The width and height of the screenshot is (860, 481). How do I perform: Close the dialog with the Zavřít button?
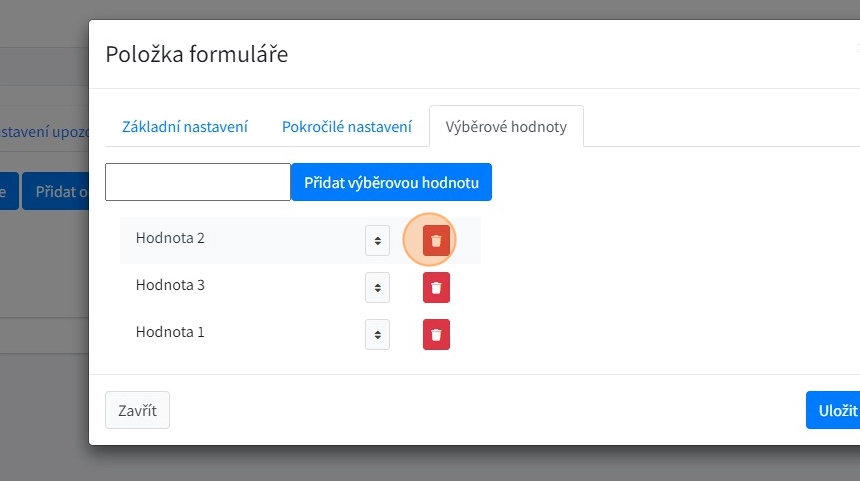(137, 410)
